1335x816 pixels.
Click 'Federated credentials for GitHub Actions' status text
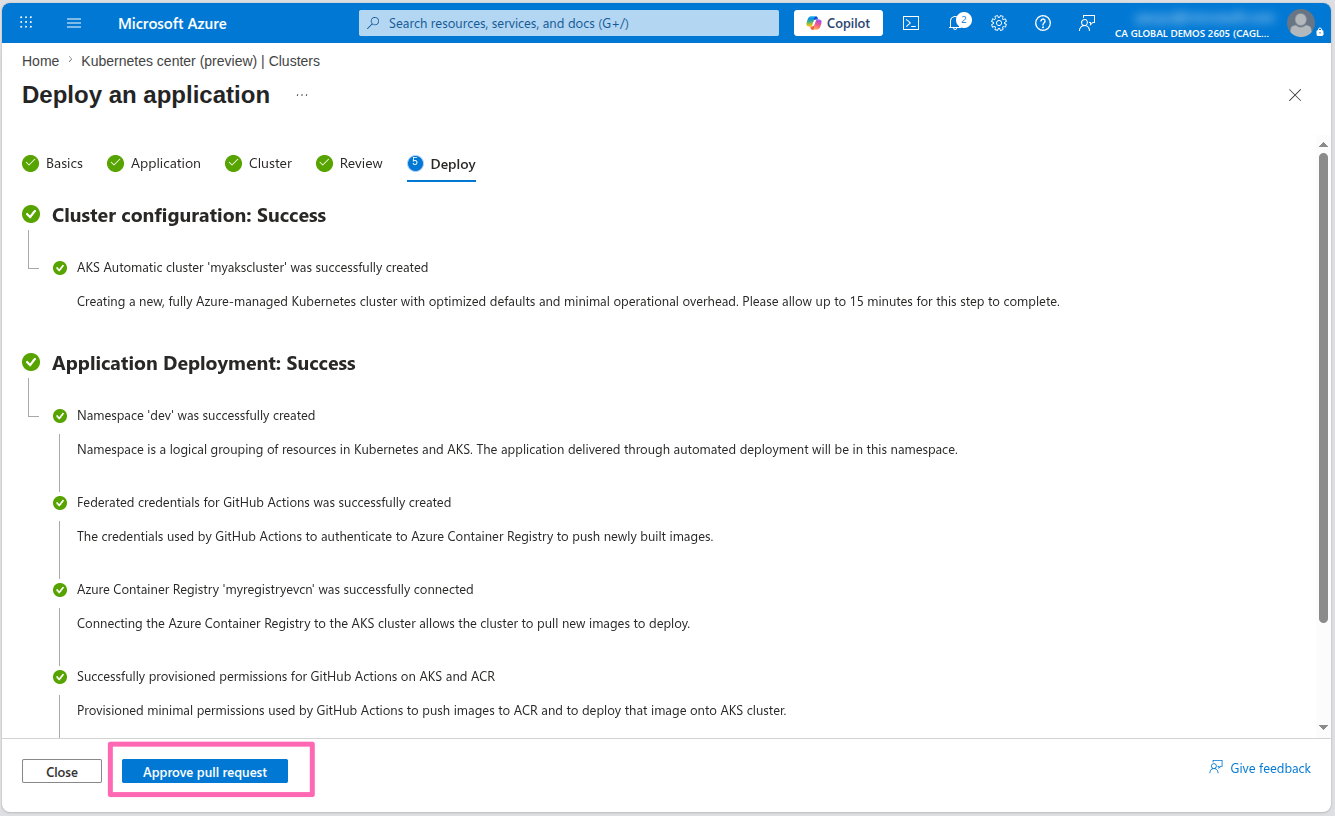pos(264,502)
